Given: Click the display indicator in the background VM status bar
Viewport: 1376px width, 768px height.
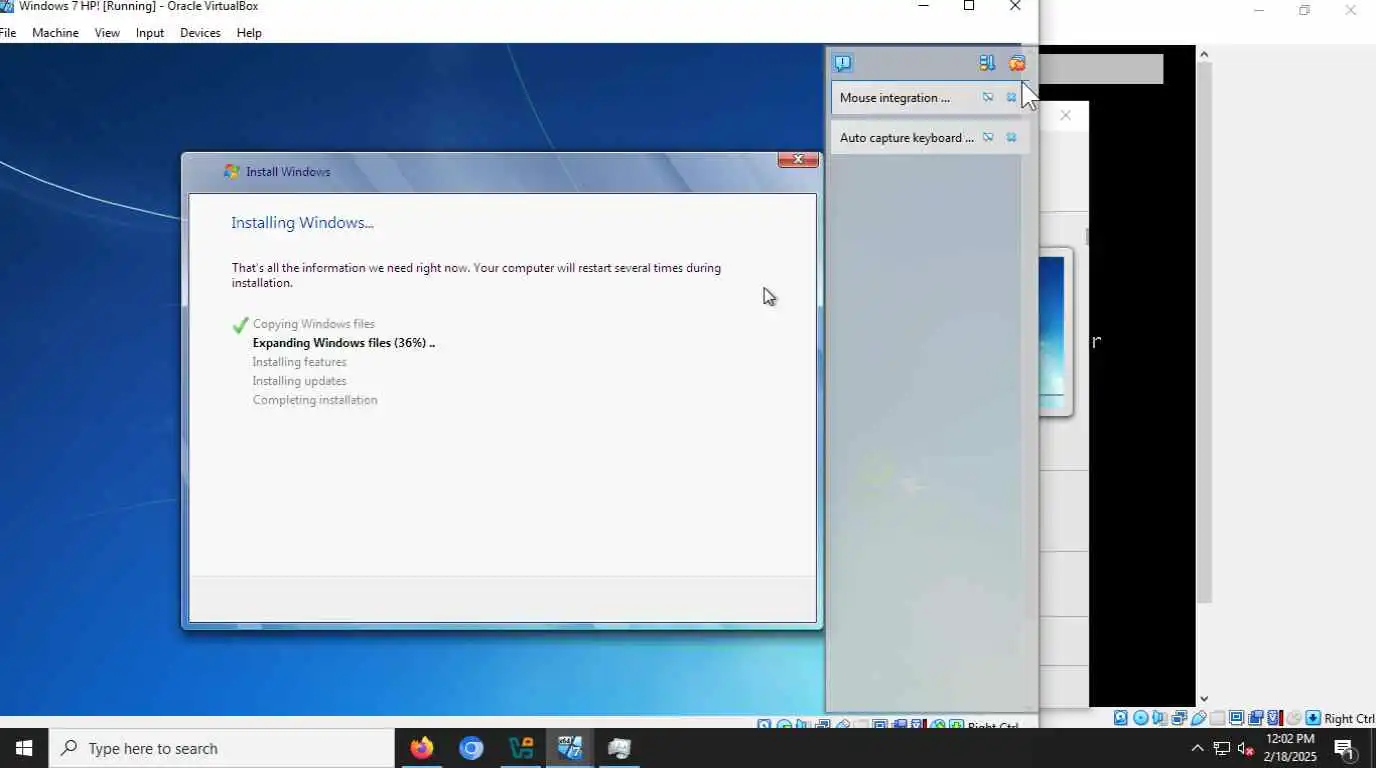Looking at the screenshot, I should [1236, 718].
